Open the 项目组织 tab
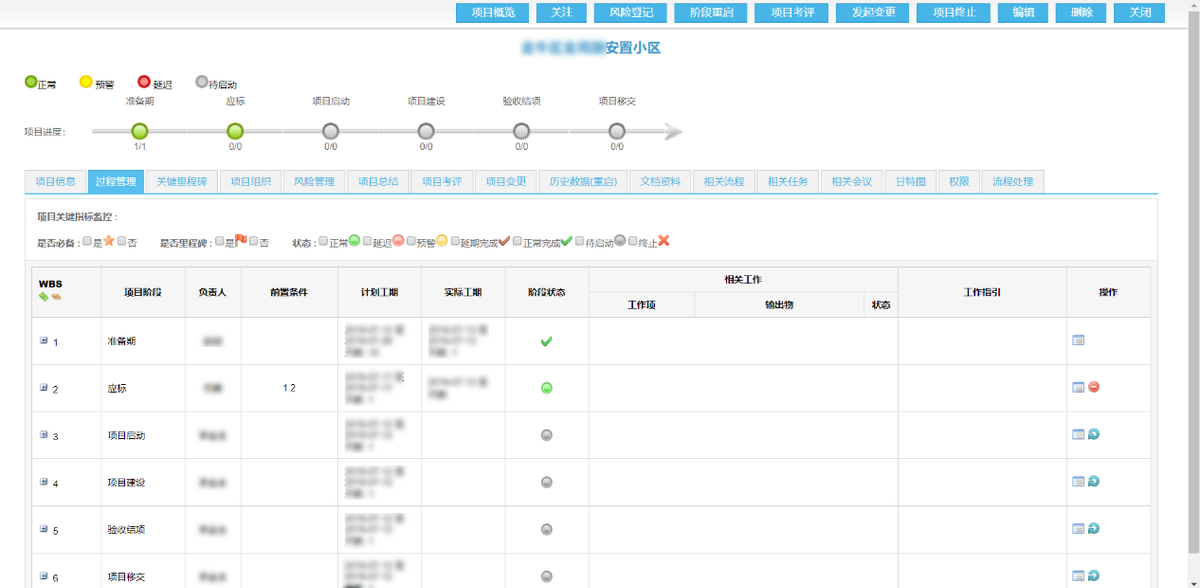Viewport: 1200px width, 588px height. [250, 182]
